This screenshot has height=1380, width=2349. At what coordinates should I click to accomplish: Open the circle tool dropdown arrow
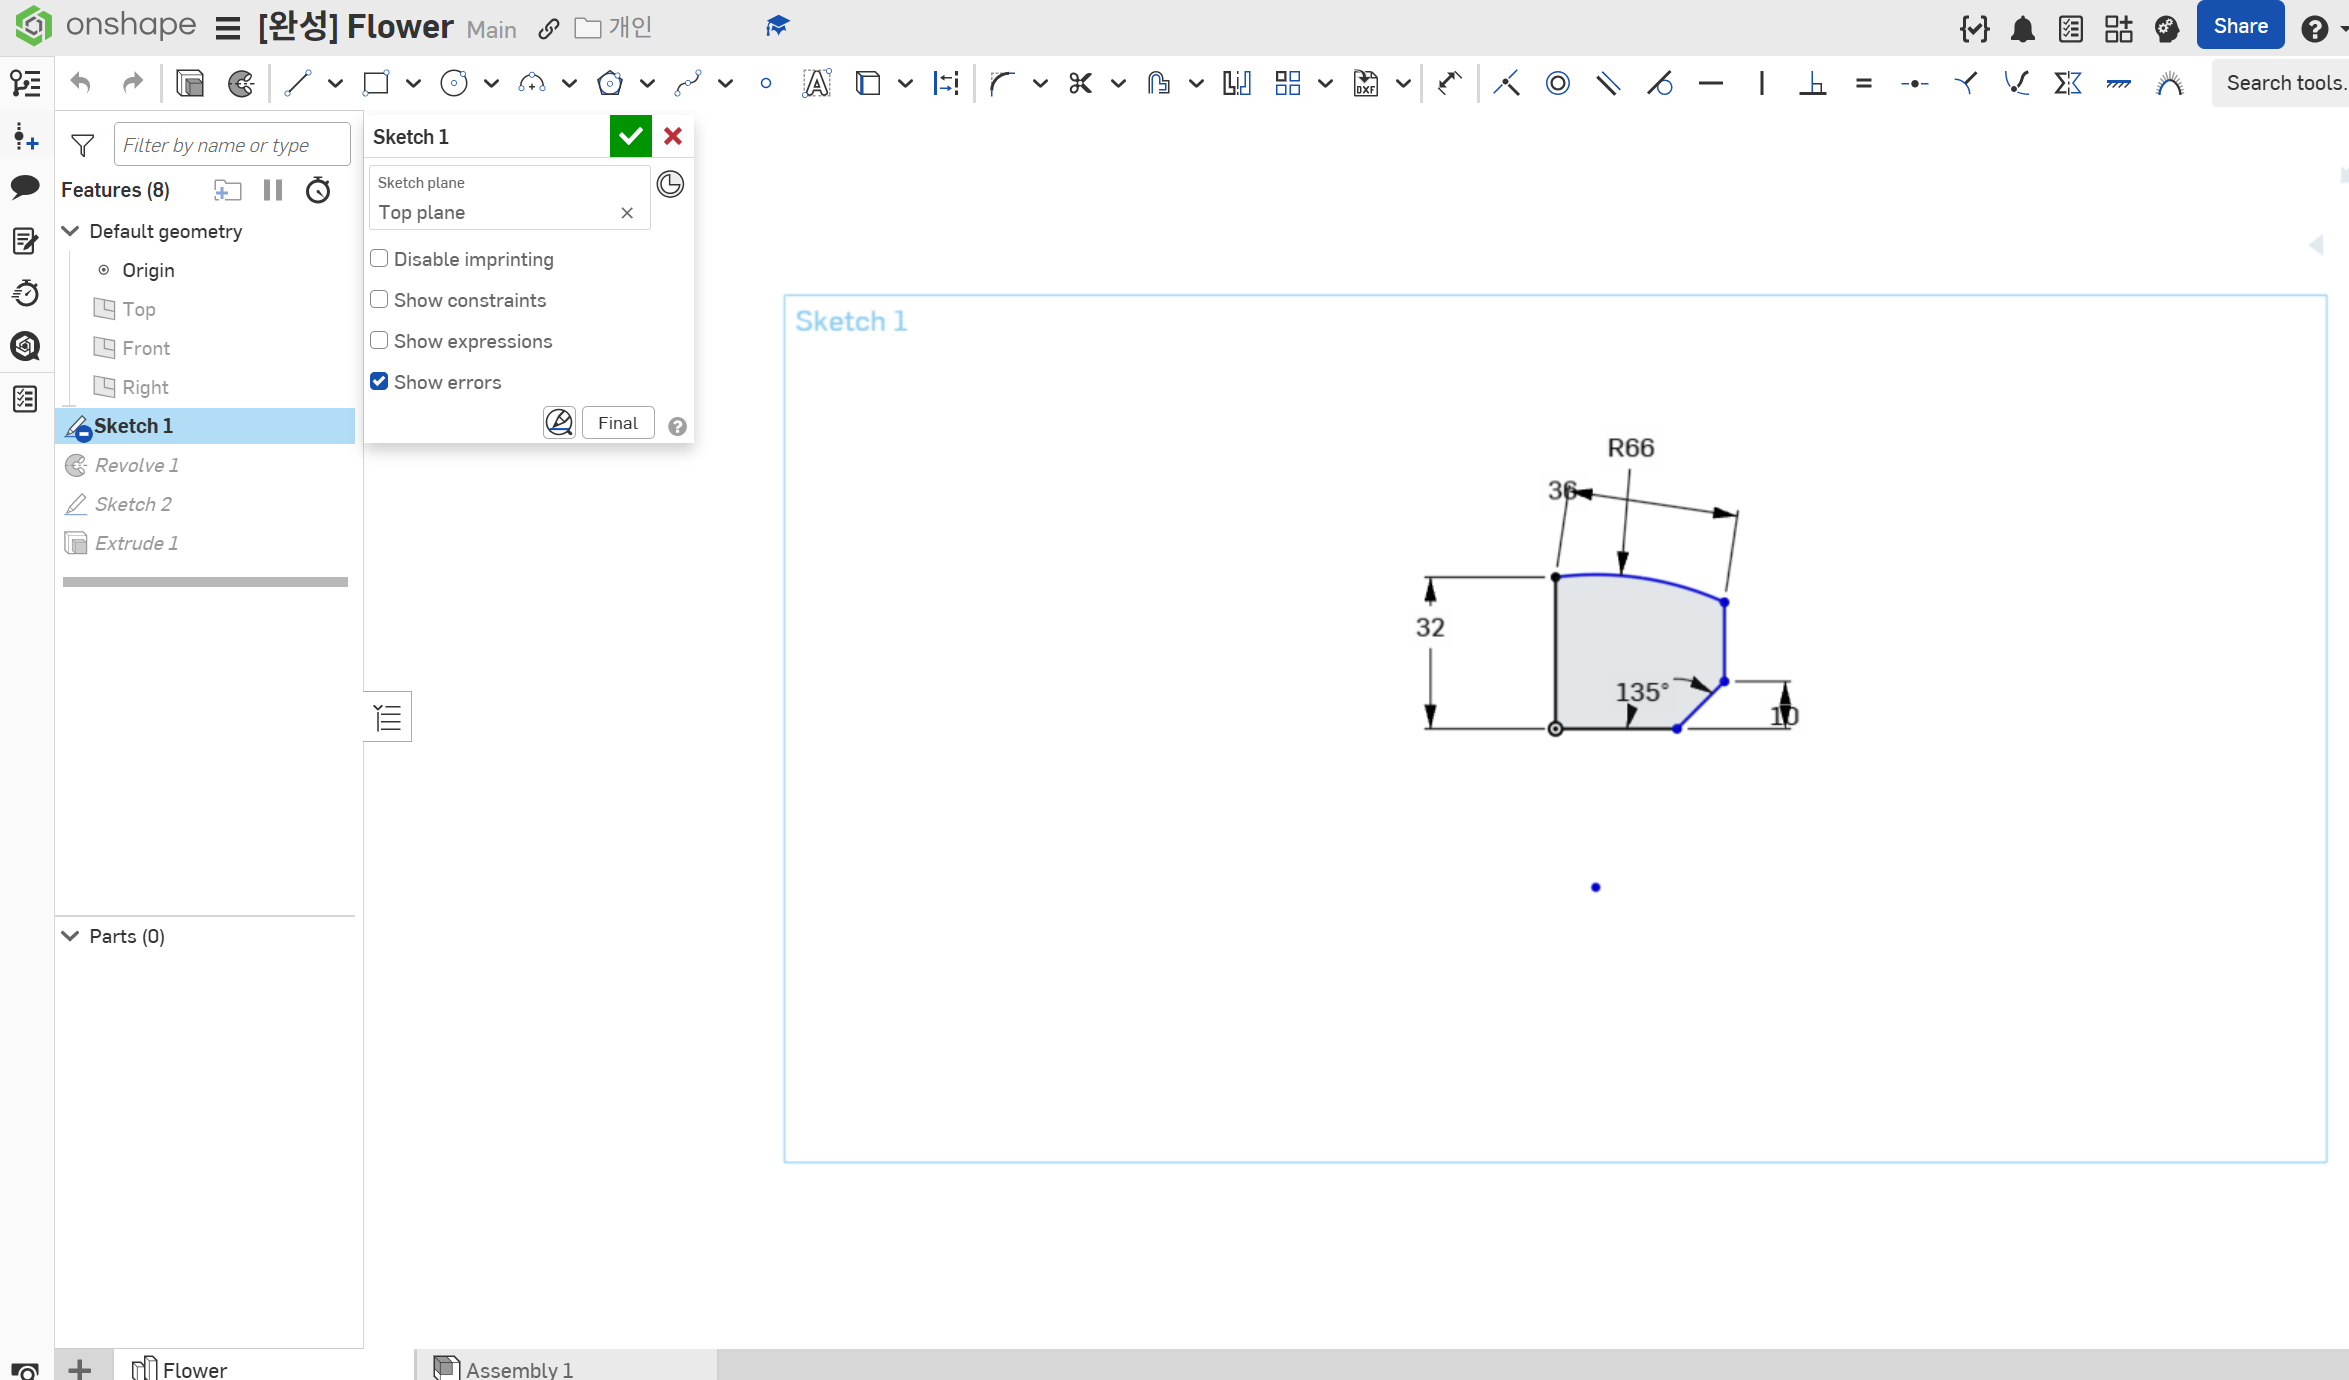[x=491, y=83]
